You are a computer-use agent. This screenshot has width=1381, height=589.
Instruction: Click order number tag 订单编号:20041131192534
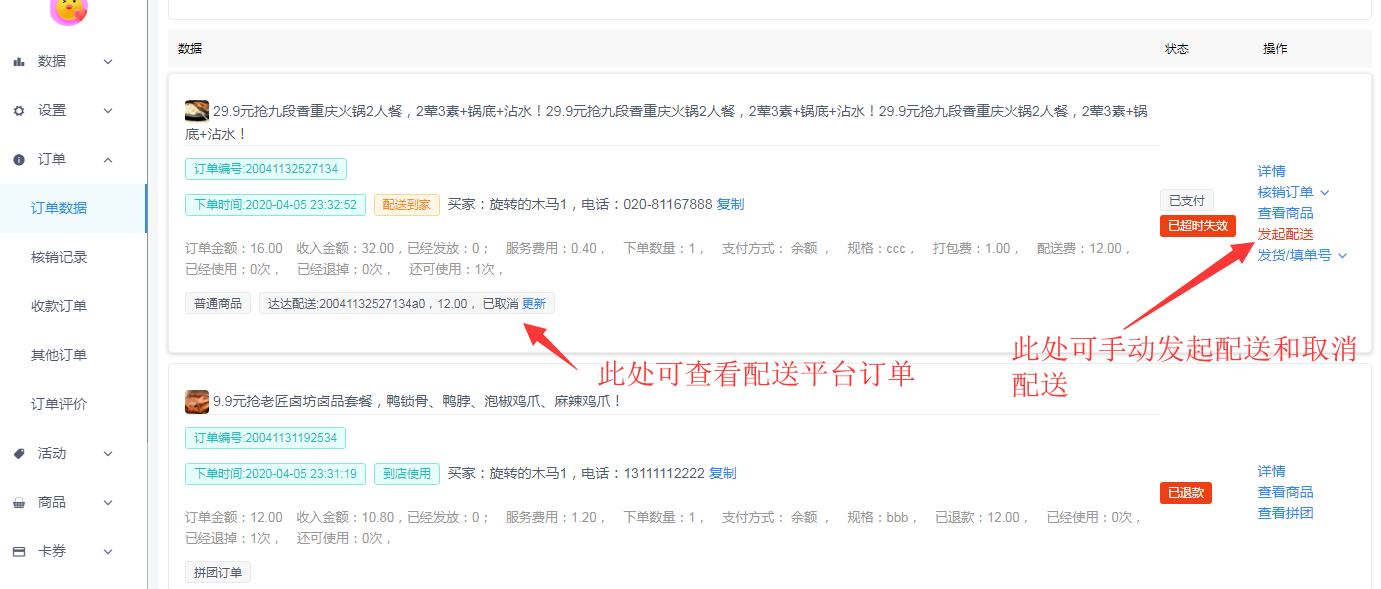pos(266,438)
